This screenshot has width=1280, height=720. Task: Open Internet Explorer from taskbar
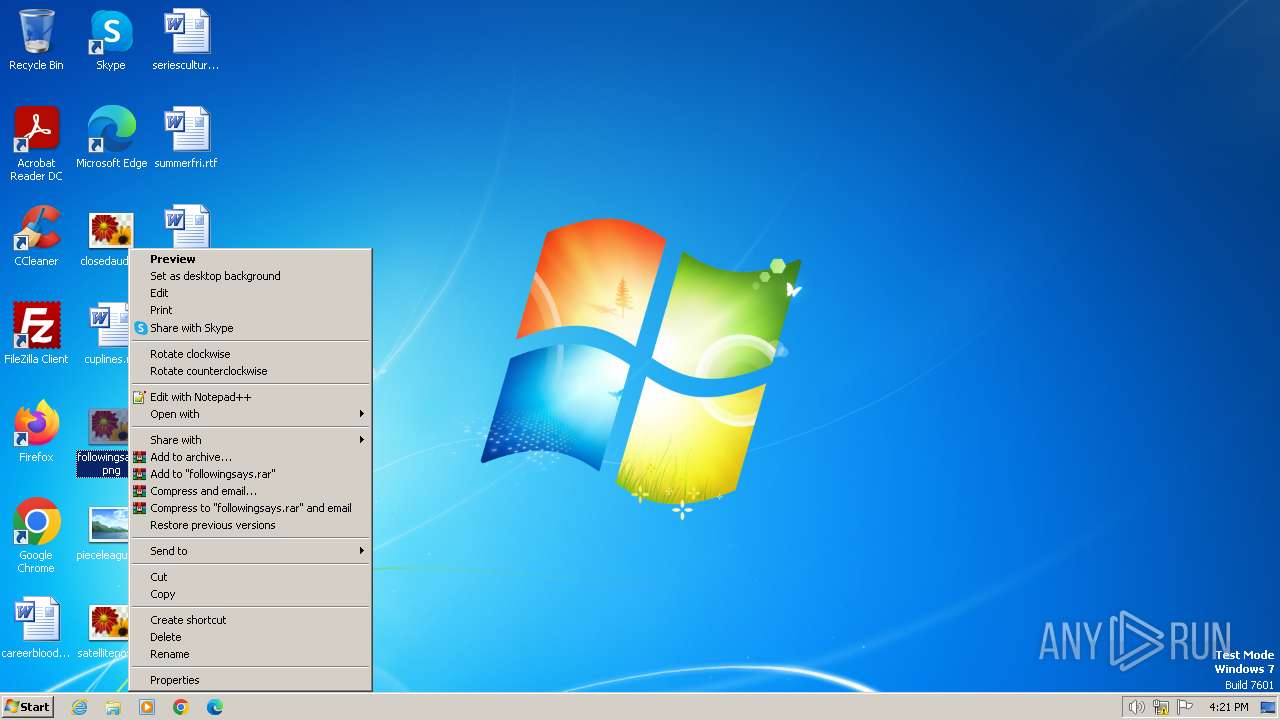(x=79, y=707)
